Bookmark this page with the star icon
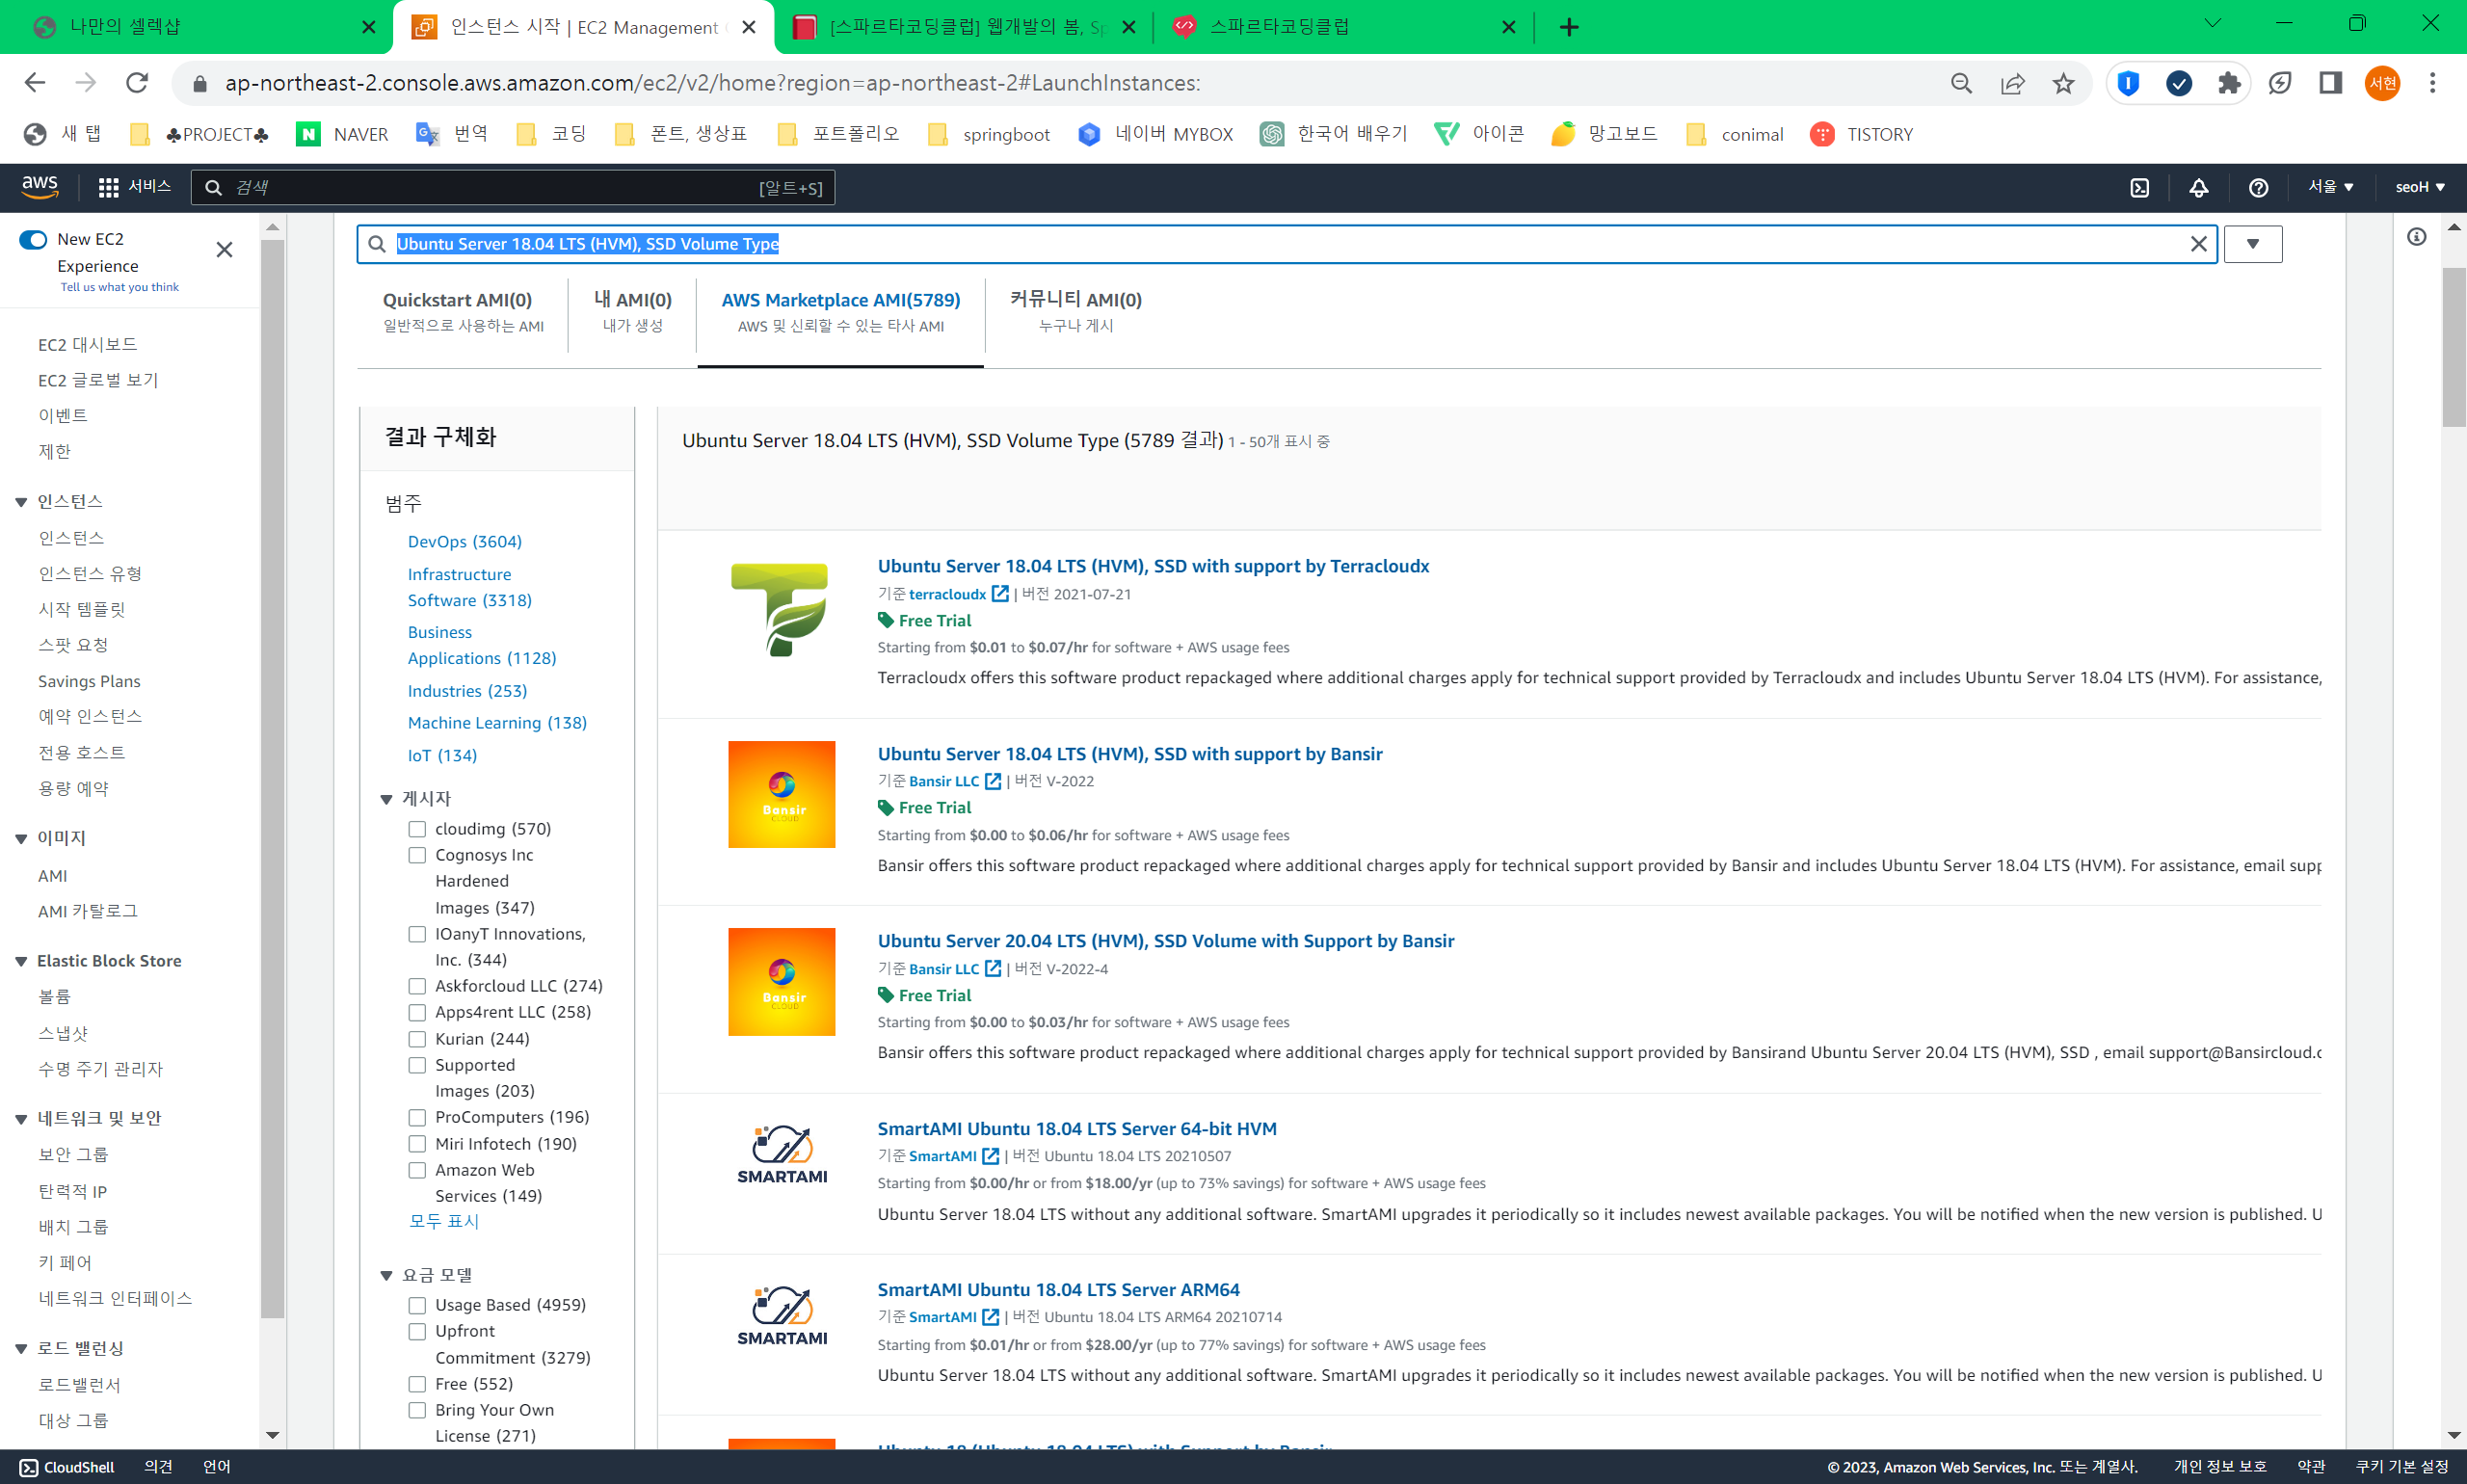2467x1484 pixels. (x=2063, y=84)
